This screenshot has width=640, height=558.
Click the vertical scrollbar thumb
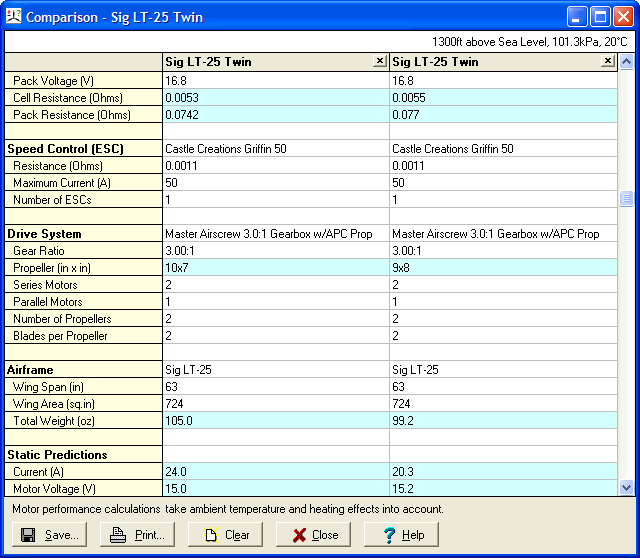tap(626, 199)
